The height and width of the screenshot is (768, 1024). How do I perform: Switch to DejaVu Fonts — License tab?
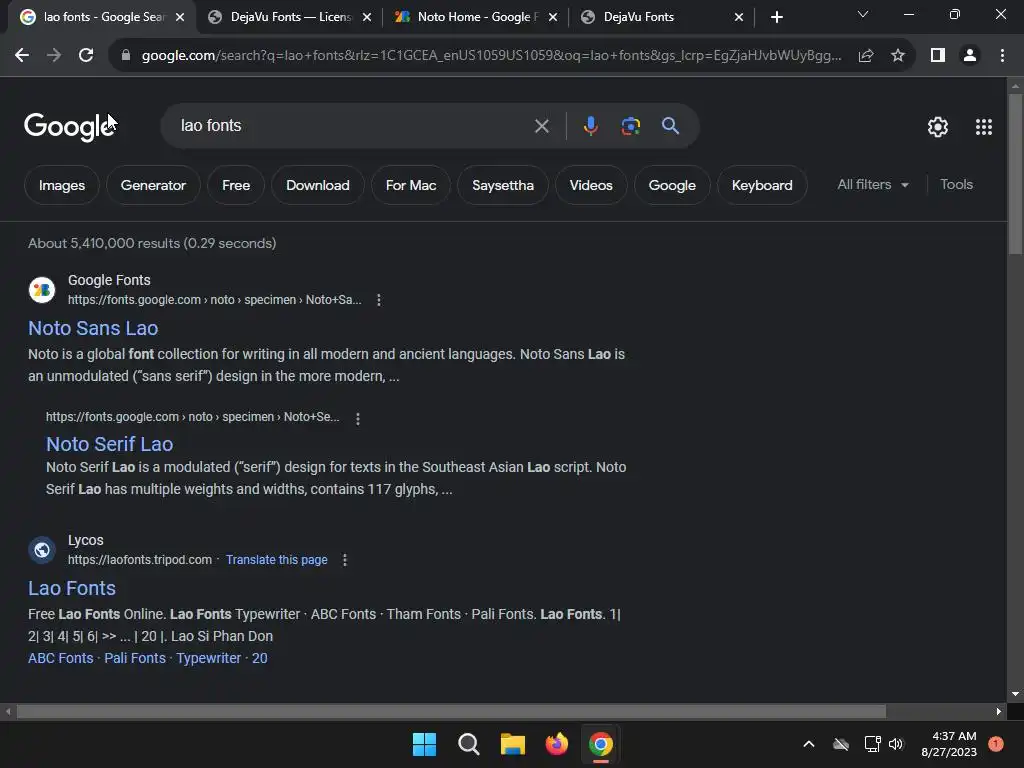click(x=291, y=17)
